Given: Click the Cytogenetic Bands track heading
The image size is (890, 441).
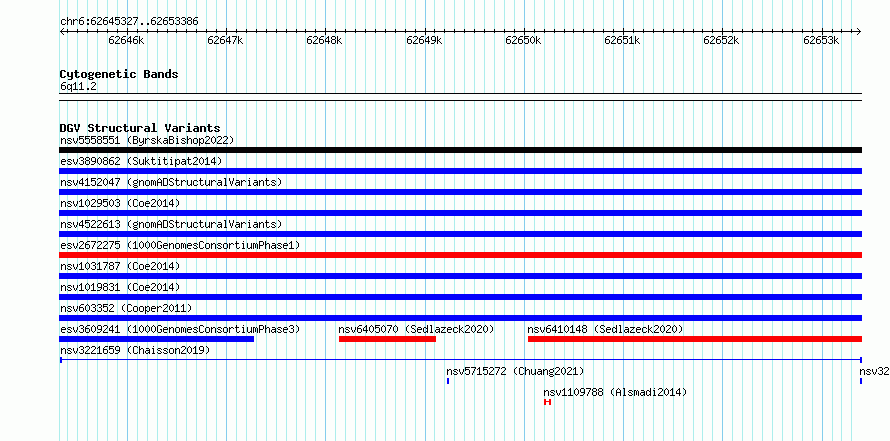Looking at the screenshot, I should (119, 74).
